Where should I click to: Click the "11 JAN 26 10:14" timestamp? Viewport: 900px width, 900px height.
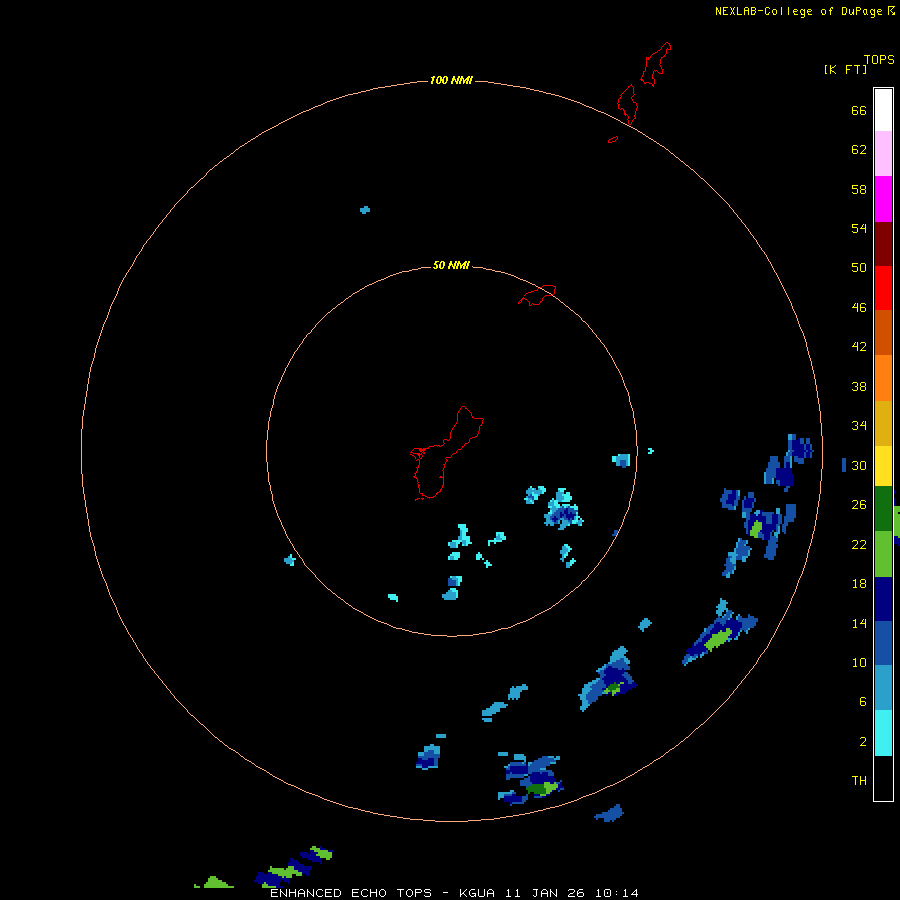pyautogui.click(x=572, y=893)
